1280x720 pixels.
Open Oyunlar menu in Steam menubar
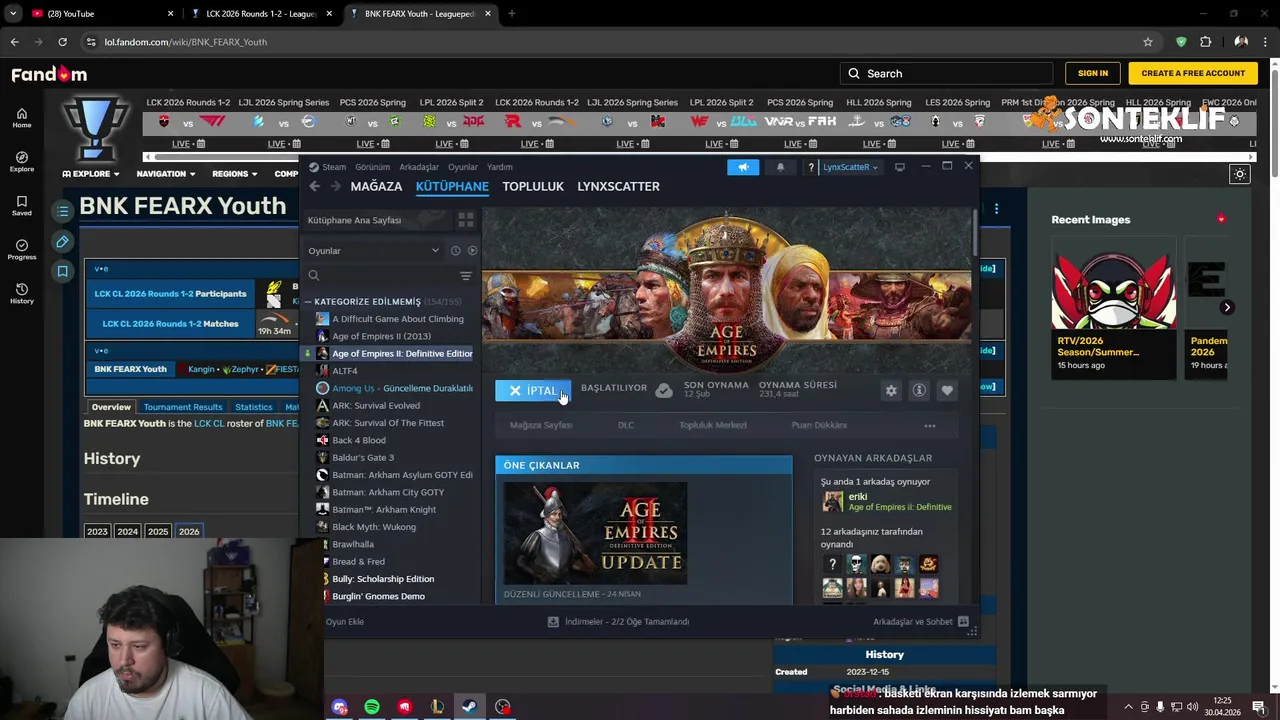463,167
